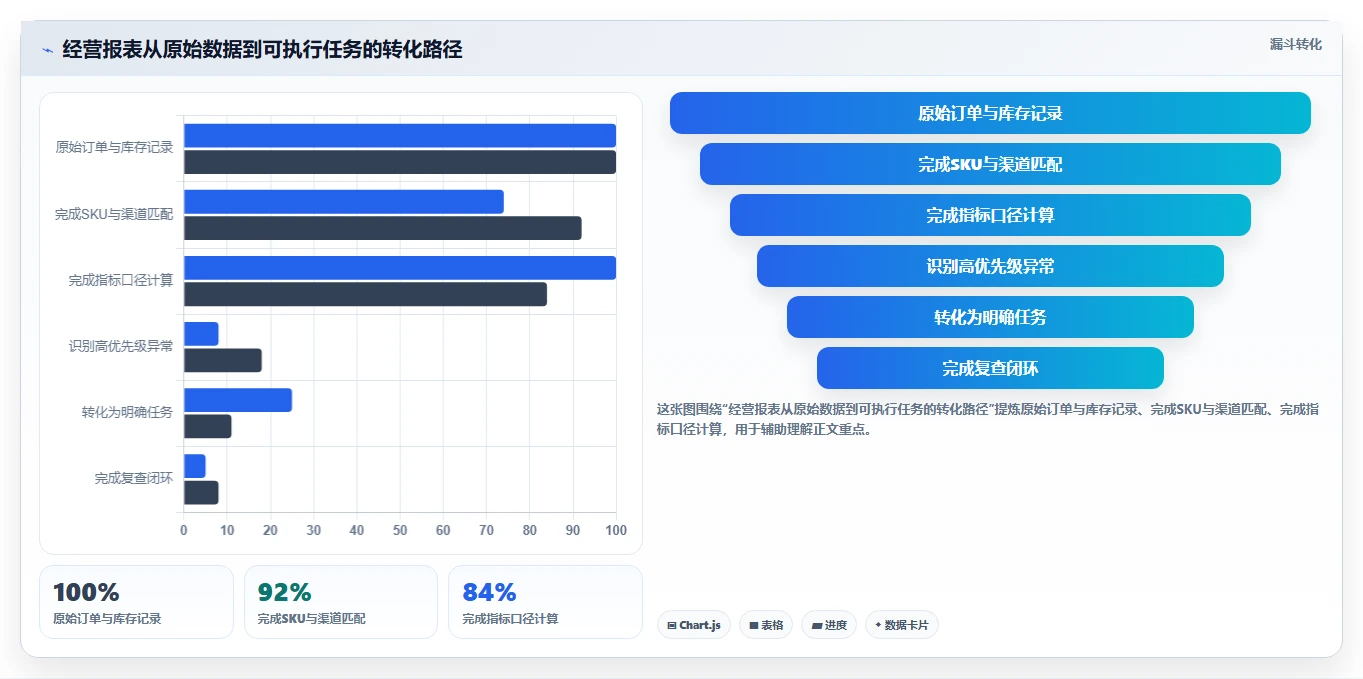Viewport: 1363px width, 679px height.
Task: Click the dark bar for 完成复查闭环
Action: (x=201, y=492)
